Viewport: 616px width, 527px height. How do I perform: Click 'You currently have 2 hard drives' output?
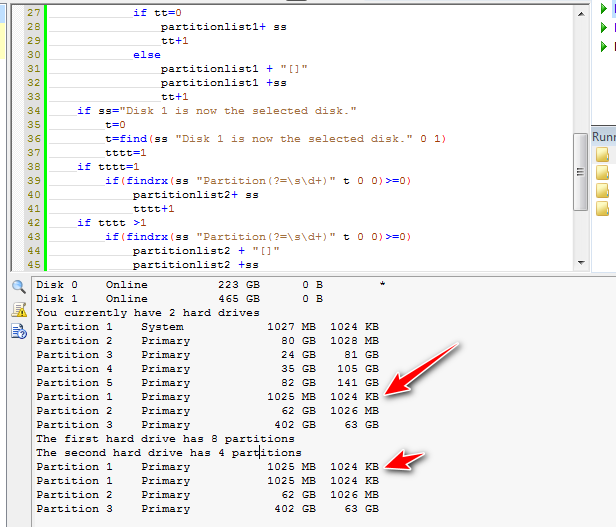(x=148, y=313)
